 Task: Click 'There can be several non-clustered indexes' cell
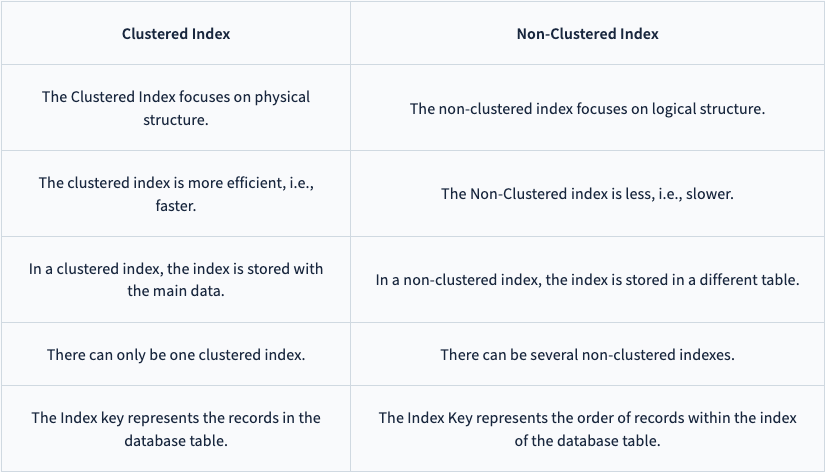587,354
